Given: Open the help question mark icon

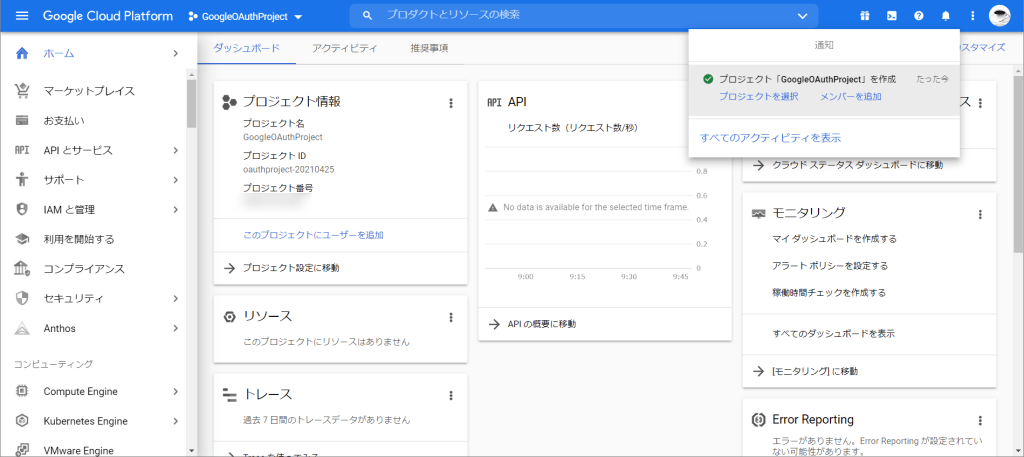Looking at the screenshot, I should [919, 16].
